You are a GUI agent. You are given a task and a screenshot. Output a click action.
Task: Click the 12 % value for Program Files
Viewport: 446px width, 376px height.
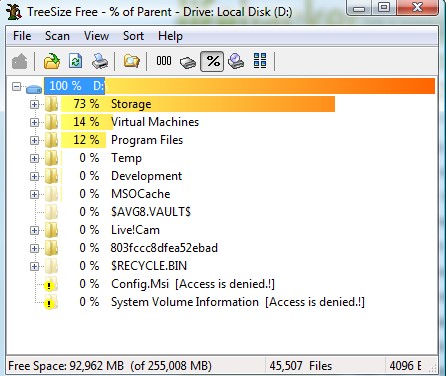coord(86,140)
